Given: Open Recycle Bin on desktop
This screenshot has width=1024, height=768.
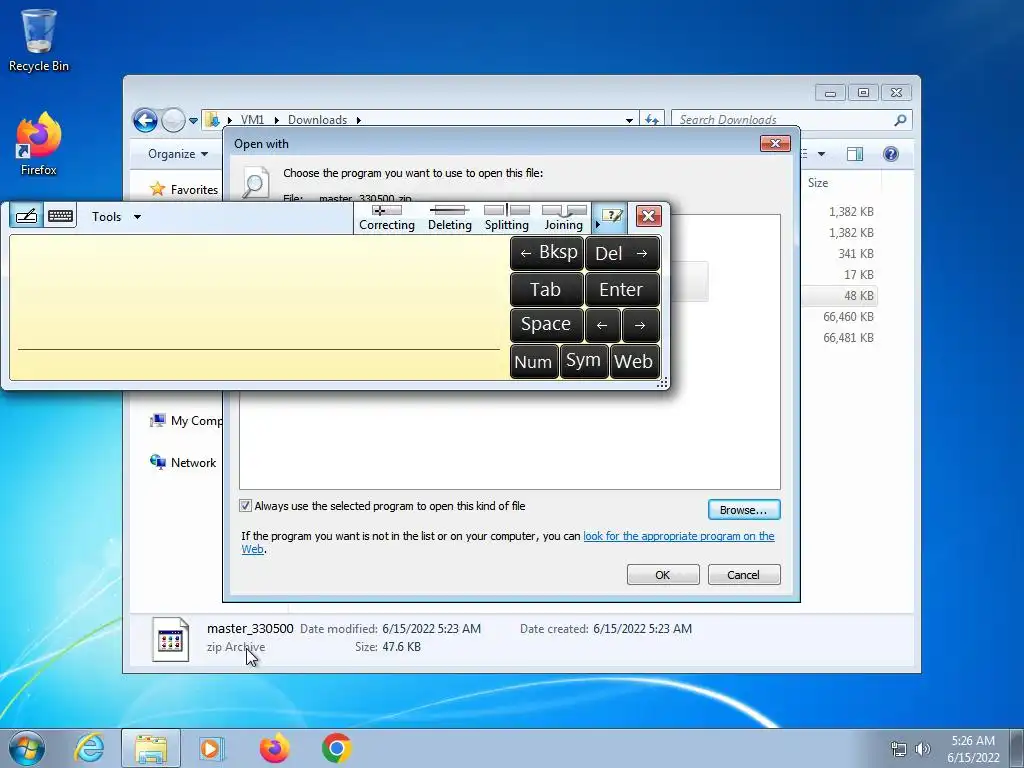Looking at the screenshot, I should (39, 40).
